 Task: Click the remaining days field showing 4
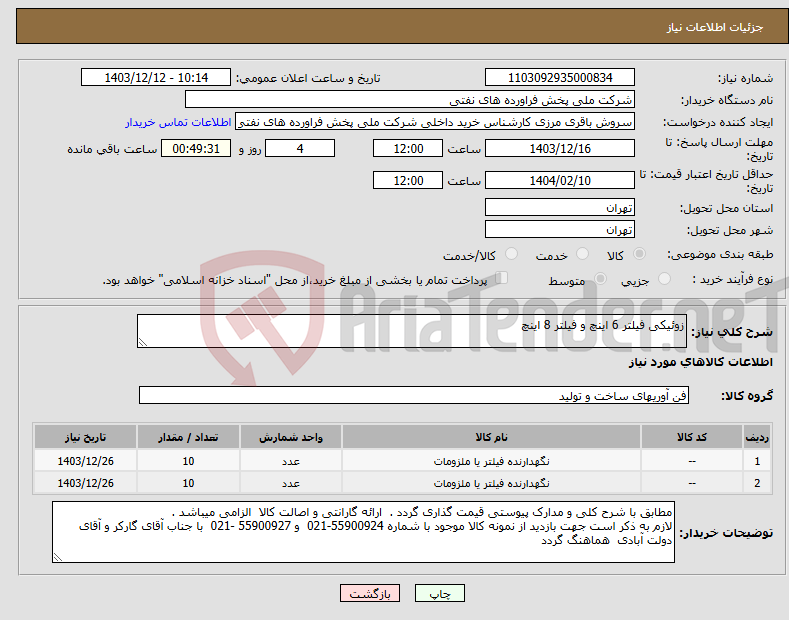[x=300, y=148]
